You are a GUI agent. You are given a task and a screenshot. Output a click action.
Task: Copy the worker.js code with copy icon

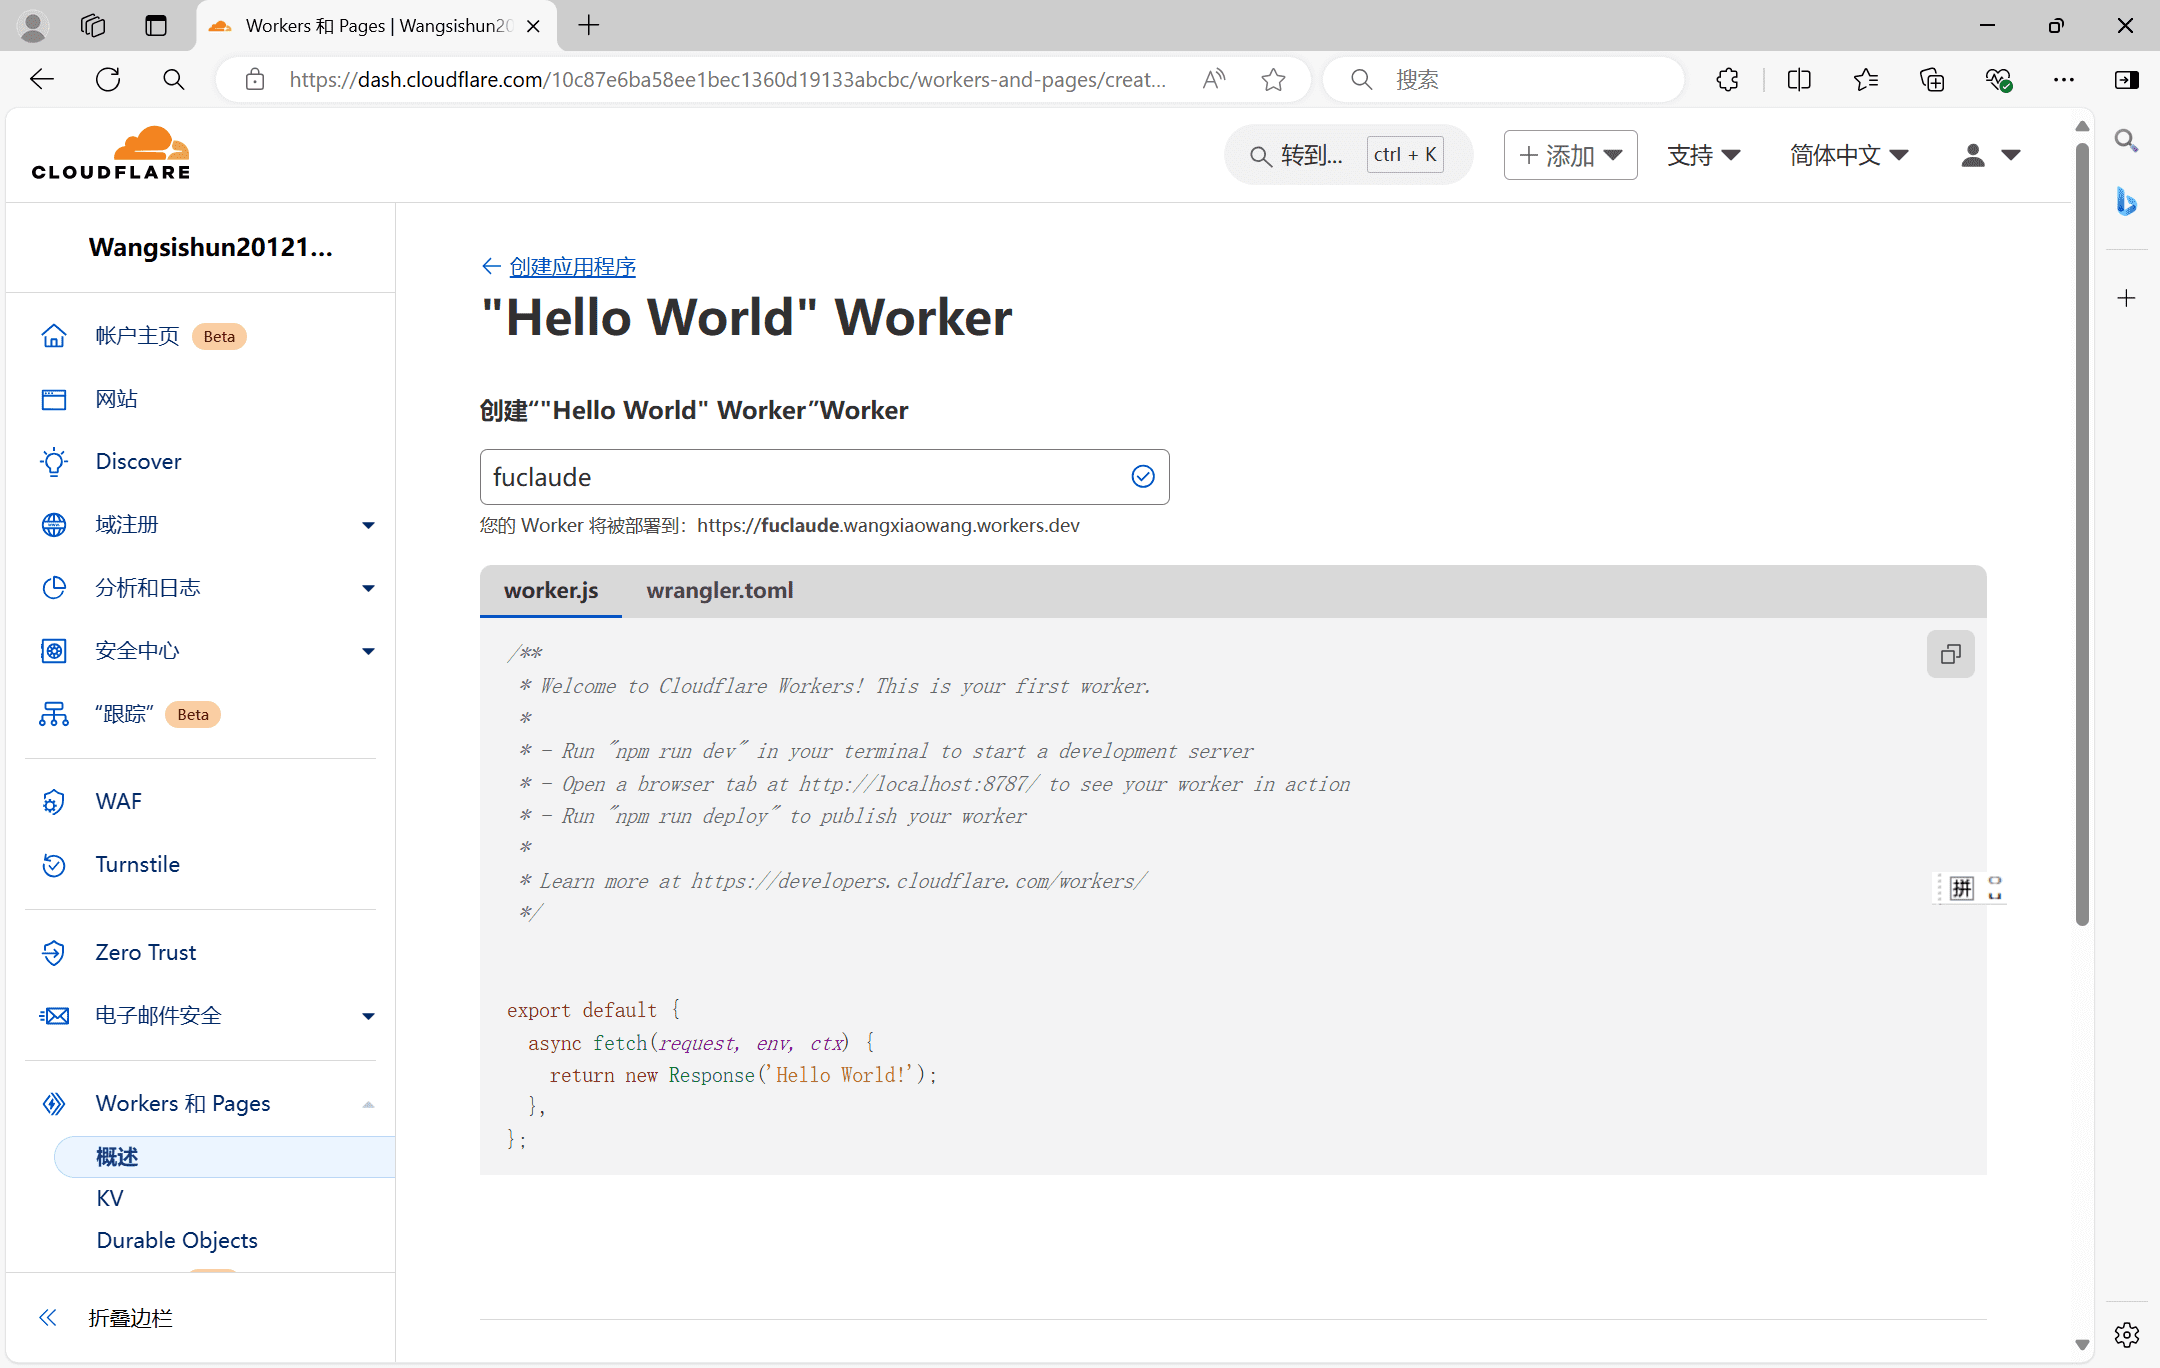click(x=1950, y=654)
